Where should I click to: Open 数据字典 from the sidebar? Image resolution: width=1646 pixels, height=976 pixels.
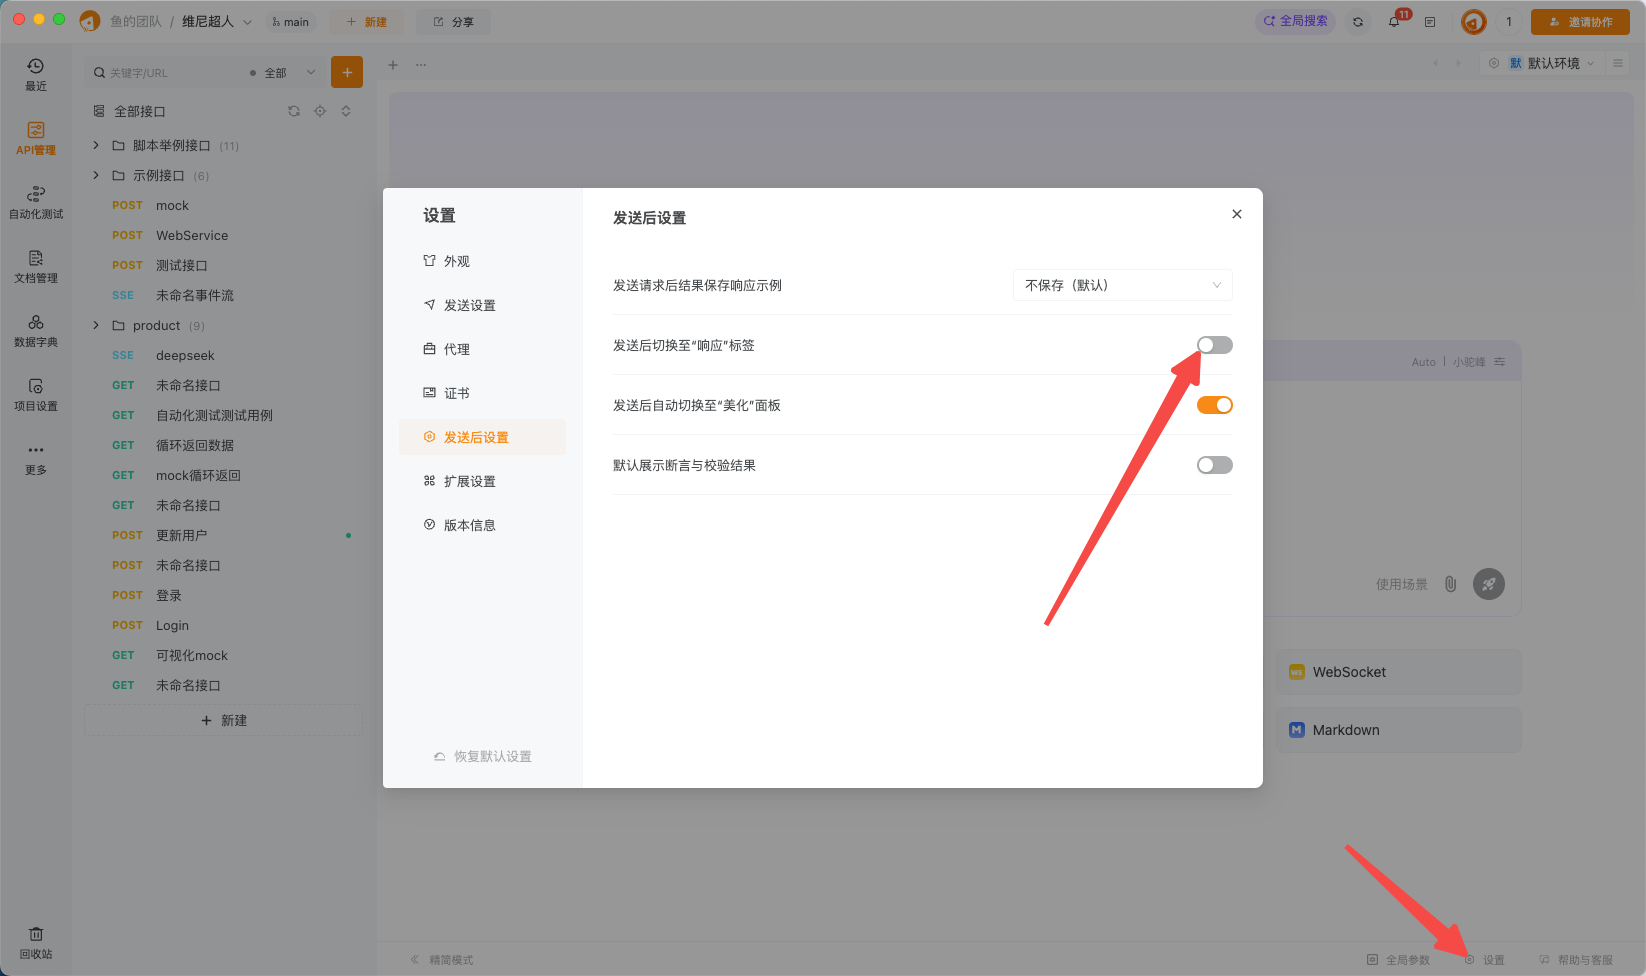[36, 331]
